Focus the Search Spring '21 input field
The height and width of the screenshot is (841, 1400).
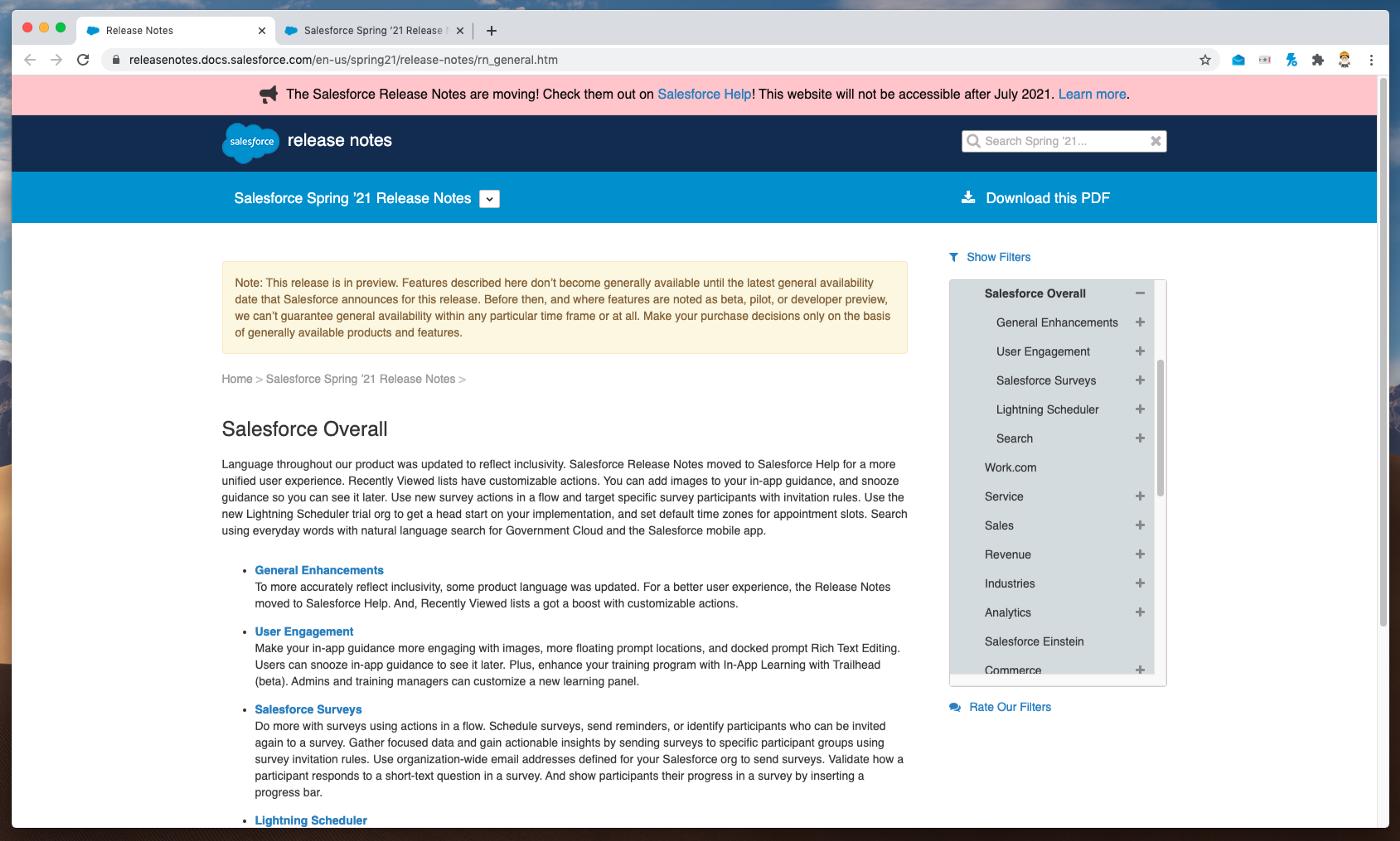(x=1063, y=141)
